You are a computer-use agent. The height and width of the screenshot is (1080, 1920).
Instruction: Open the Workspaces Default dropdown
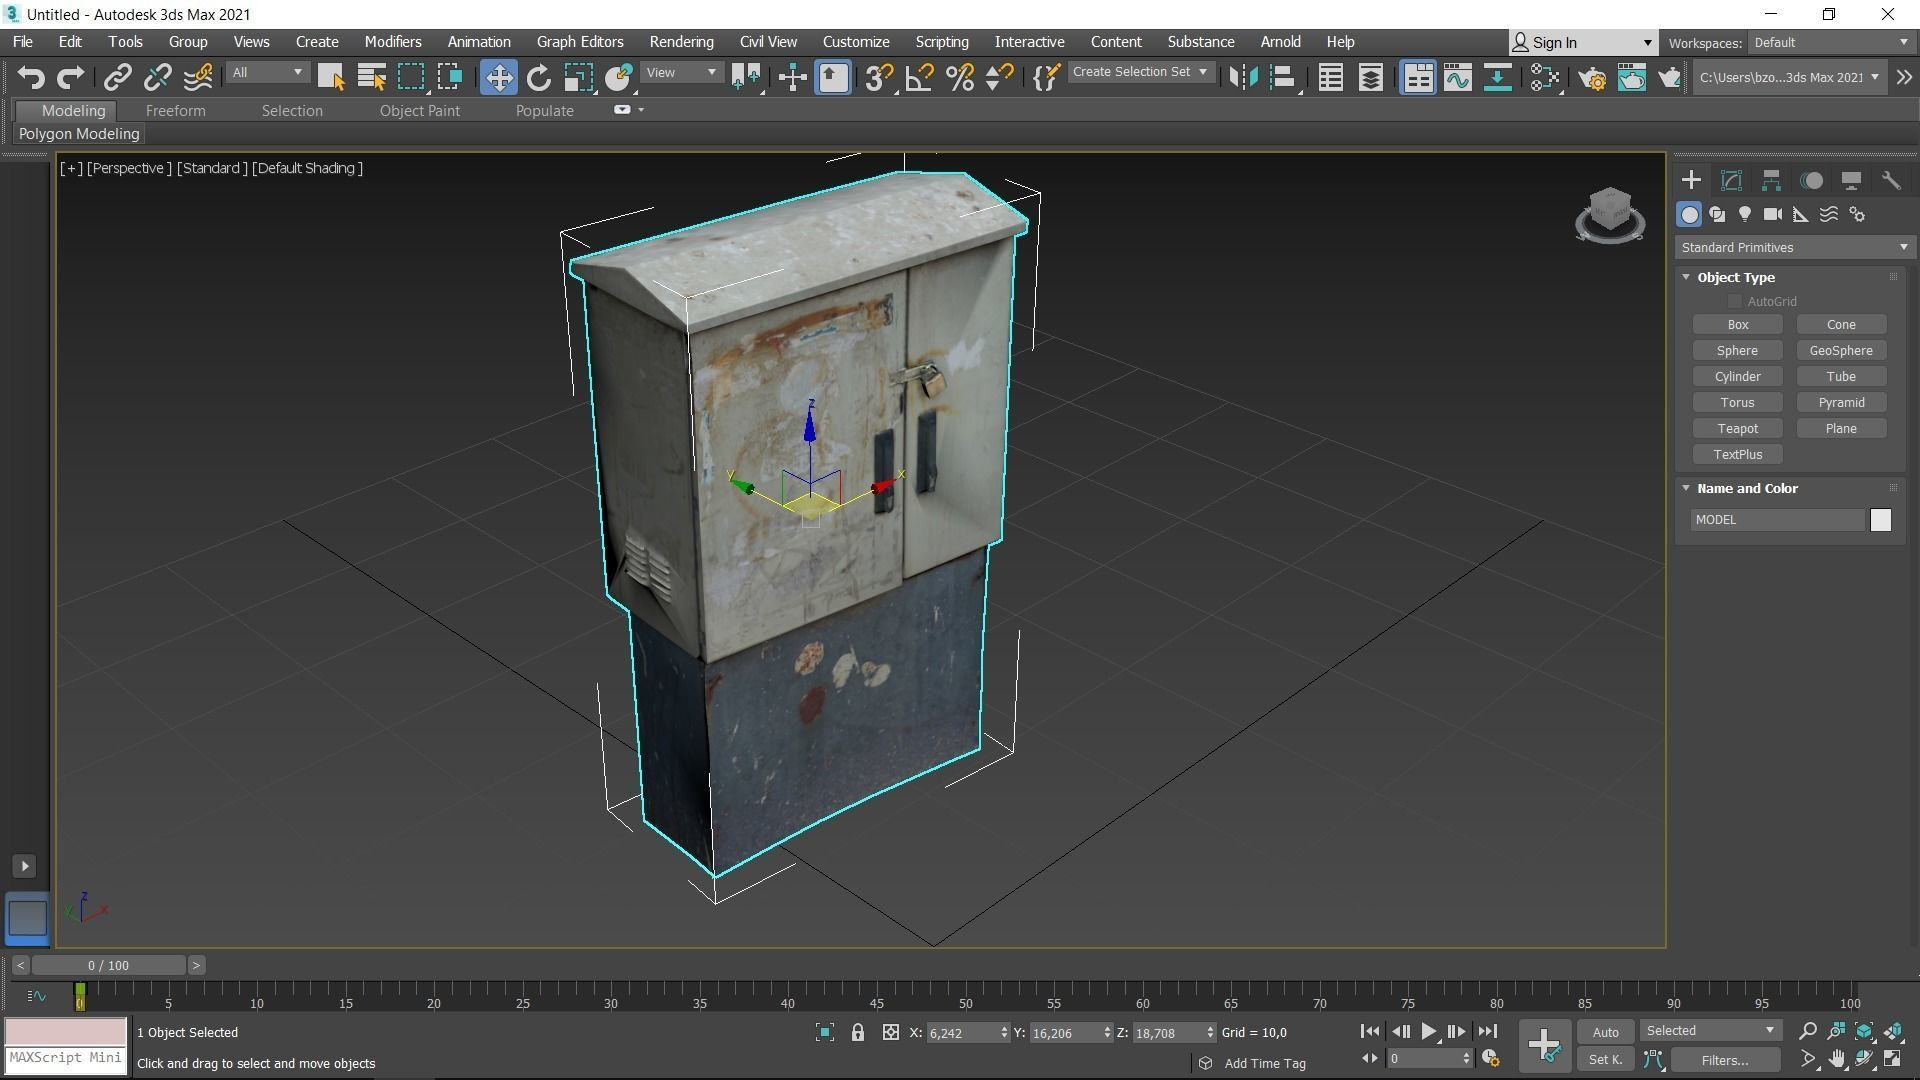1831,42
